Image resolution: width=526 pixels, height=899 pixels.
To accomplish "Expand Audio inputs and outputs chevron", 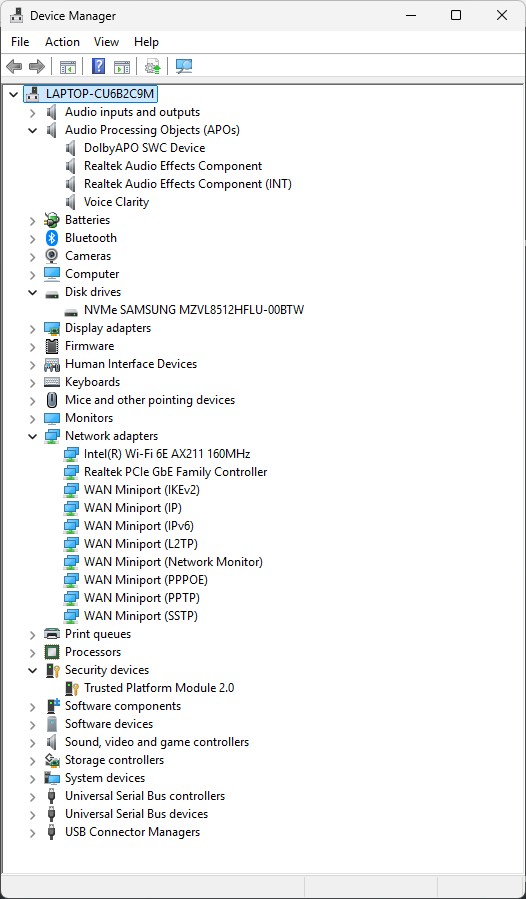I will pyautogui.click(x=33, y=112).
